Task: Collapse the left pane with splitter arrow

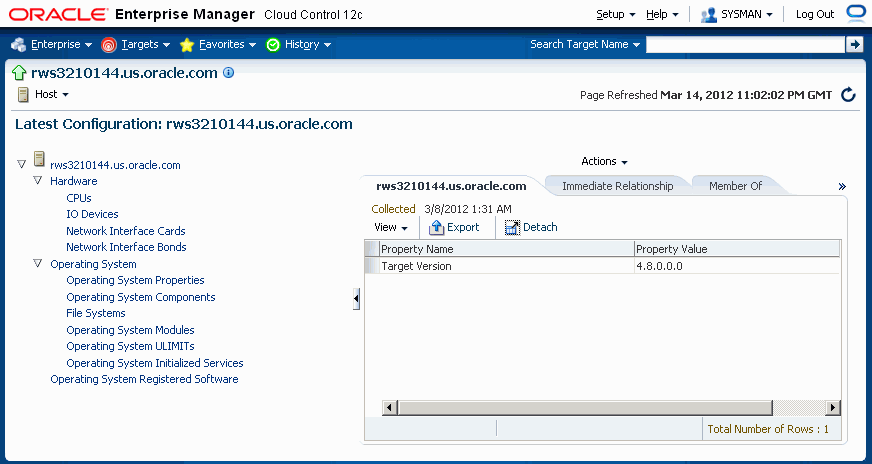Action: (356, 299)
